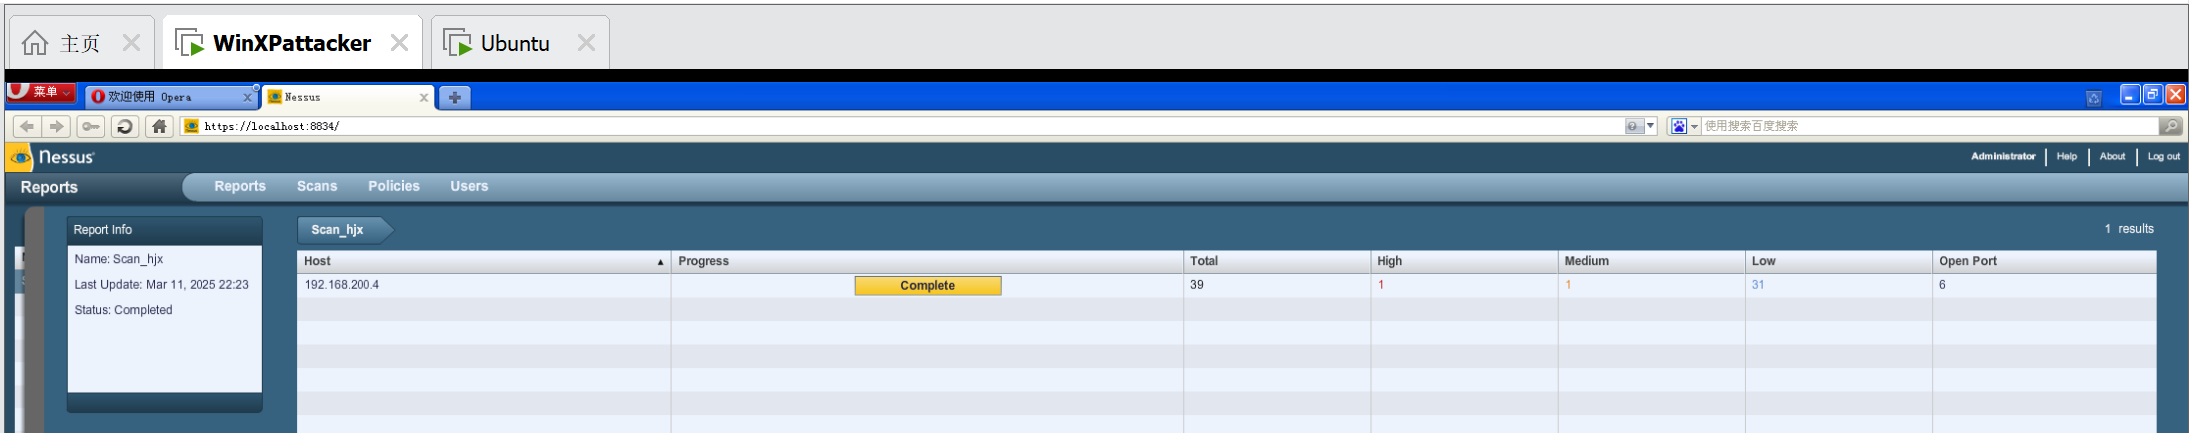This screenshot has width=2189, height=433.
Task: Click the Low count 31
Action: [1758, 285]
